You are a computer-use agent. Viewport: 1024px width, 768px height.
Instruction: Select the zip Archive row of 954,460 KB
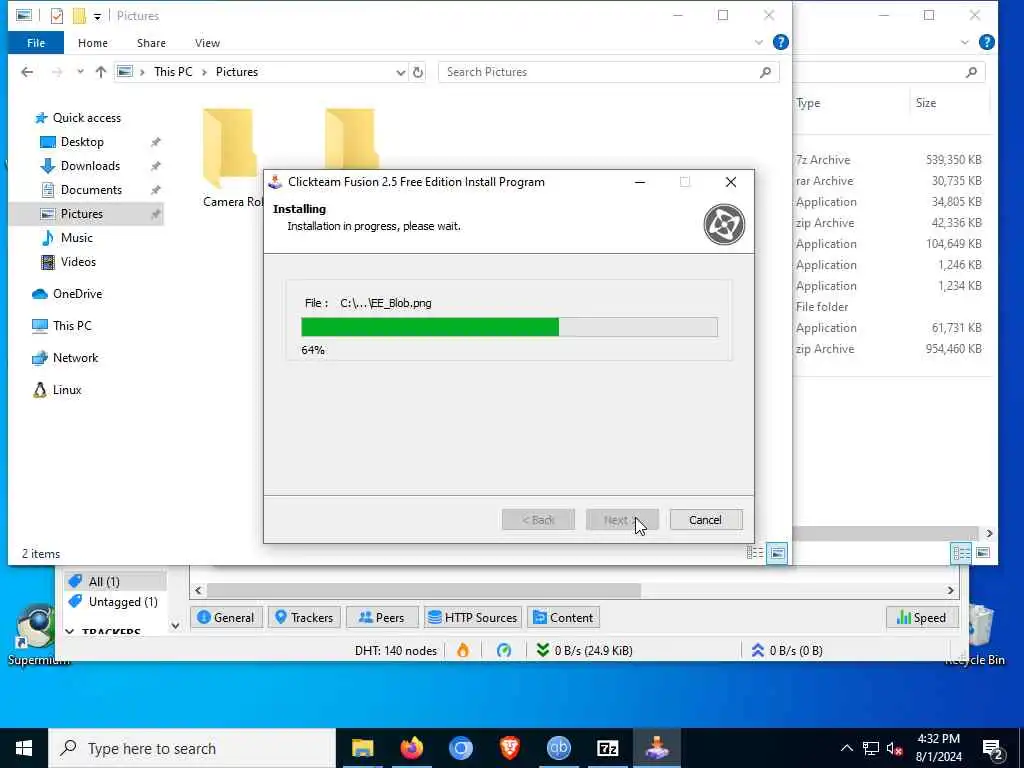[x=888, y=349]
